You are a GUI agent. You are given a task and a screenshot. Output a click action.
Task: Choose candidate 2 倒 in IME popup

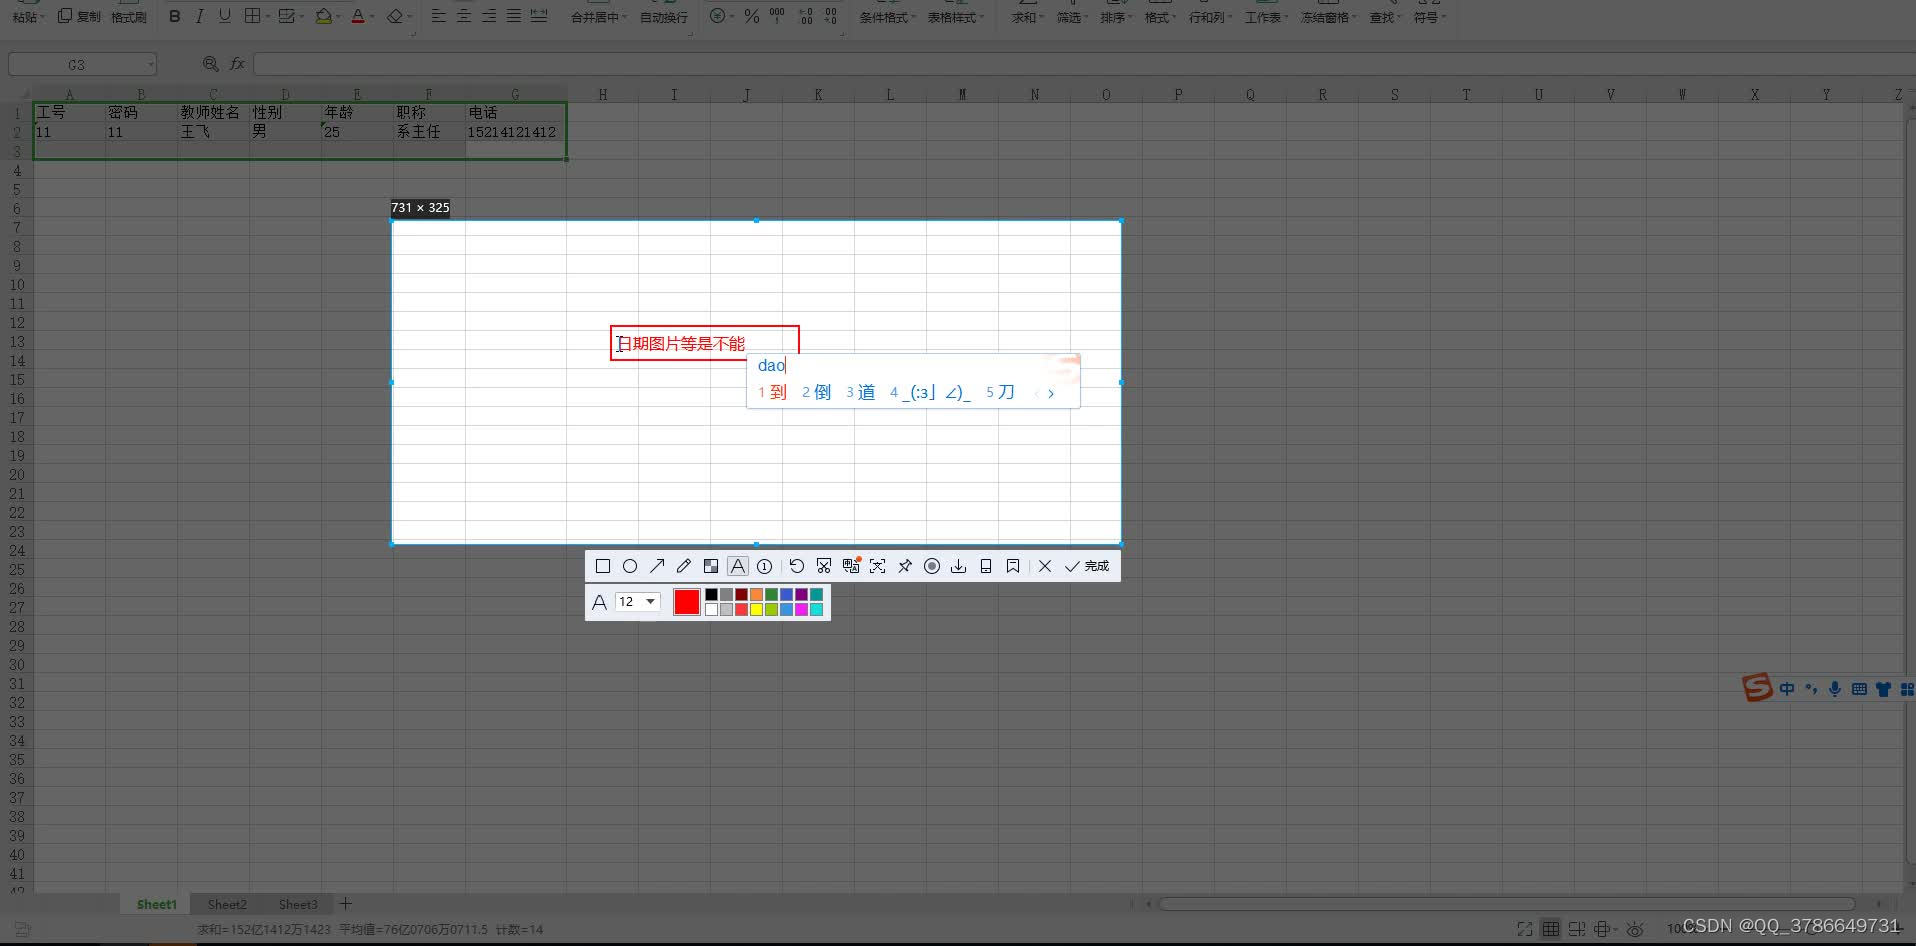[816, 392]
